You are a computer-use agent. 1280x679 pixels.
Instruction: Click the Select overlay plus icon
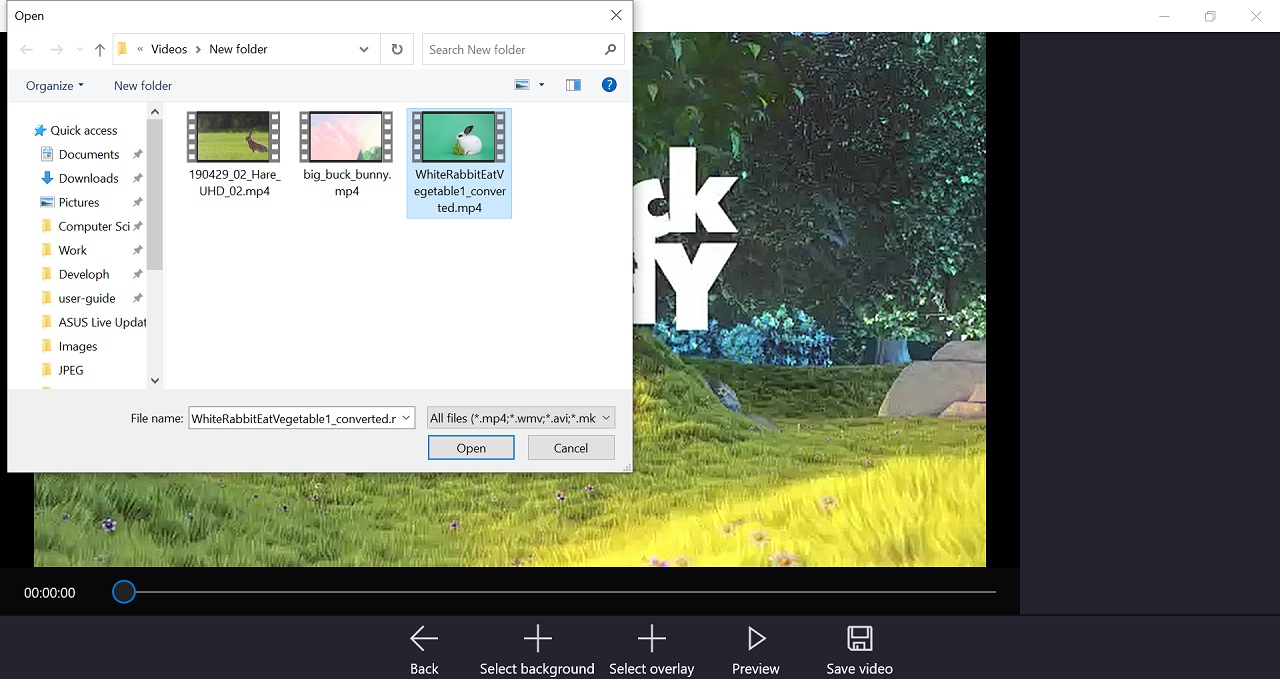(651, 639)
